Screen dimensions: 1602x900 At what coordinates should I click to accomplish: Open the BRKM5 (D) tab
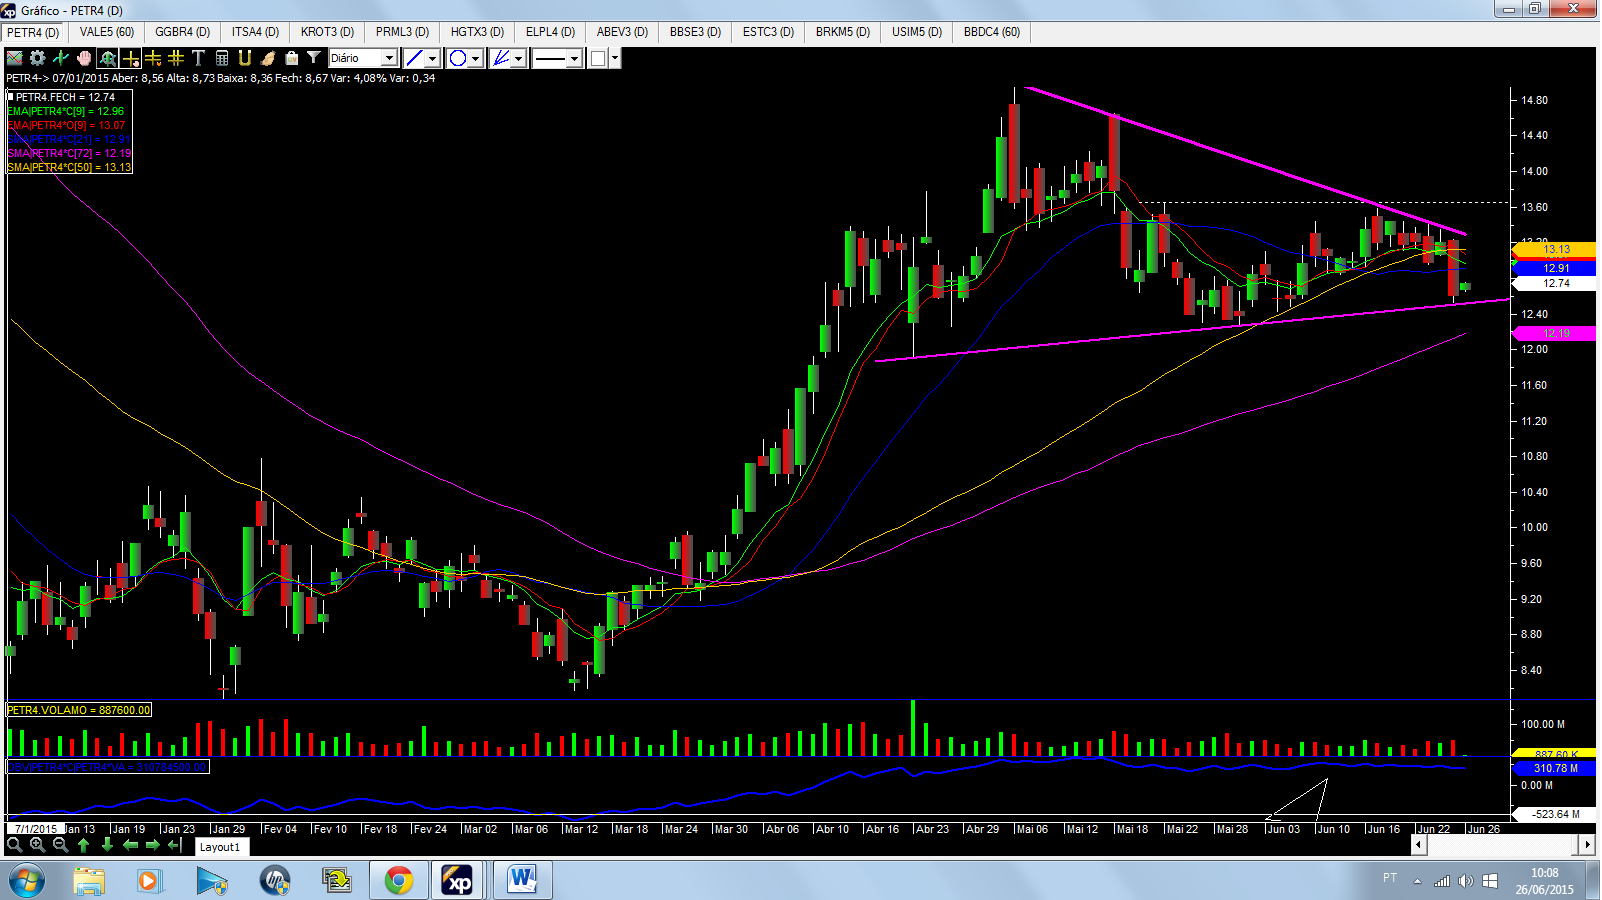pyautogui.click(x=842, y=32)
